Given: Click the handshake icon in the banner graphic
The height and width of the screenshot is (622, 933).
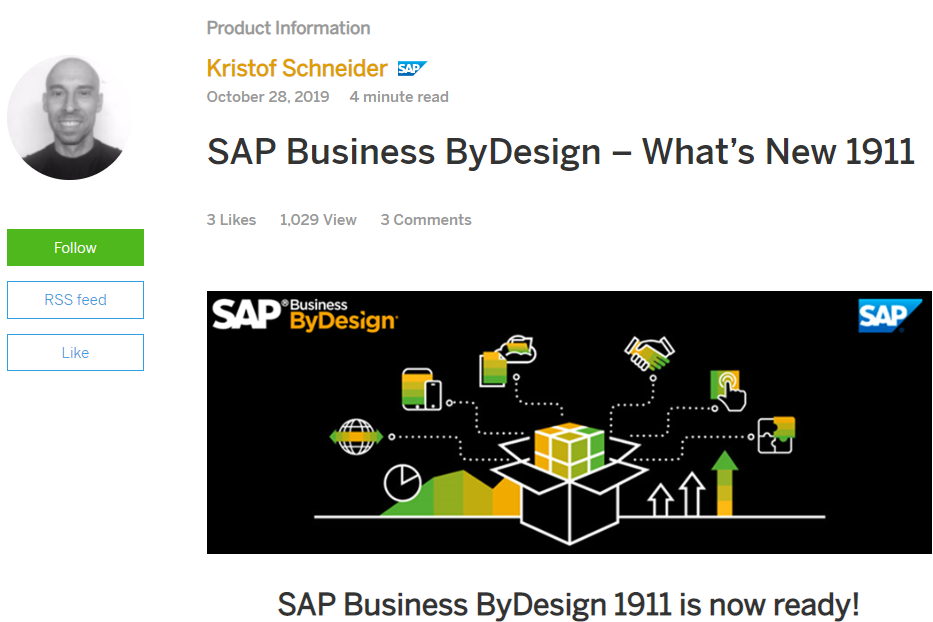Looking at the screenshot, I should coord(649,352).
